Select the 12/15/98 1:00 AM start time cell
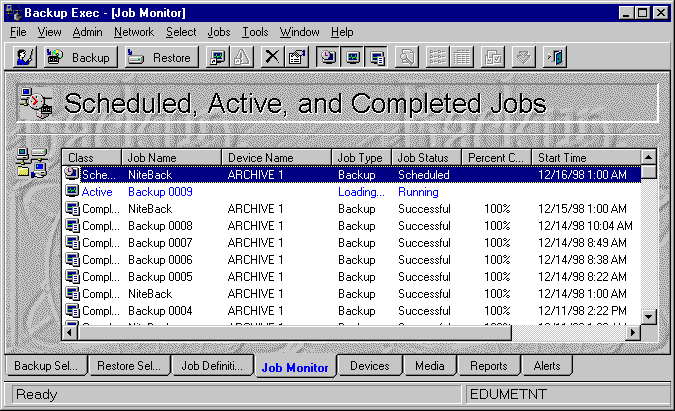 pyautogui.click(x=582, y=209)
